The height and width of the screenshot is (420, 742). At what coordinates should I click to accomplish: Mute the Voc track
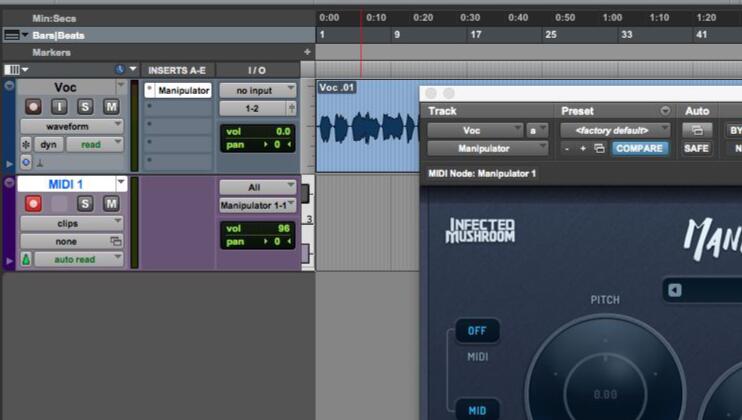(111, 107)
